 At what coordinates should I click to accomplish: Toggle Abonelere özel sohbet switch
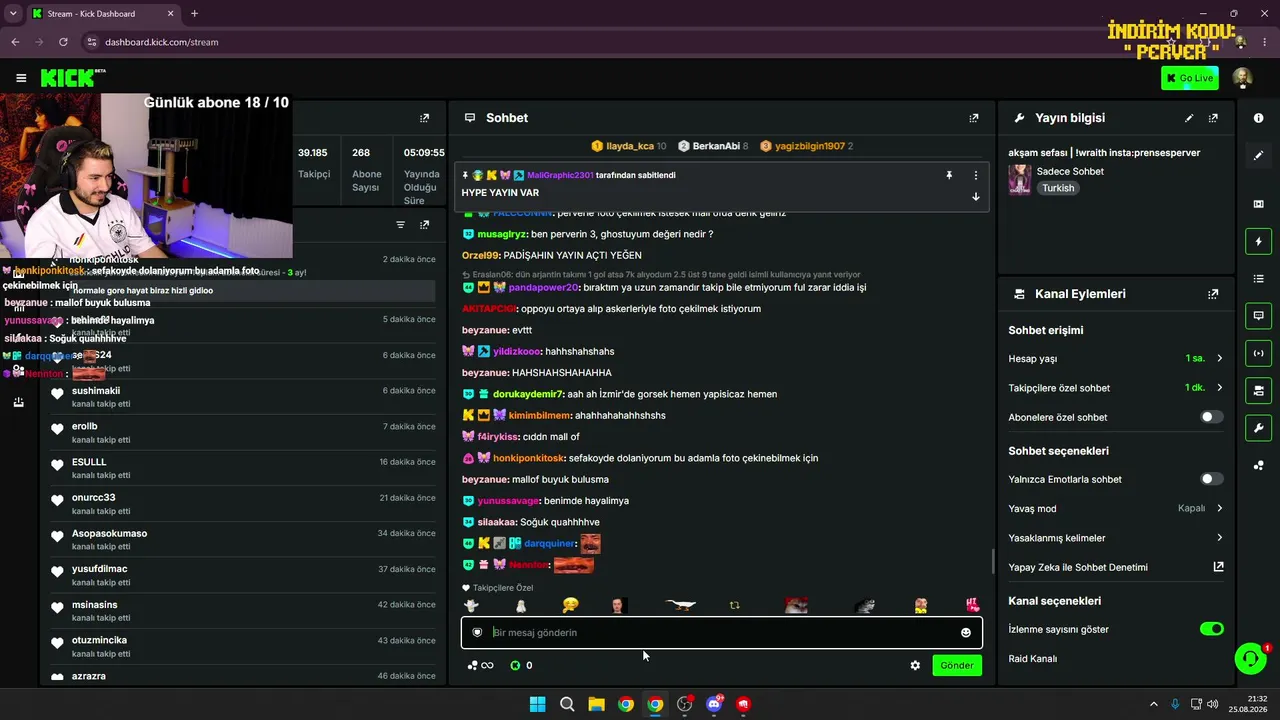click(x=1211, y=417)
